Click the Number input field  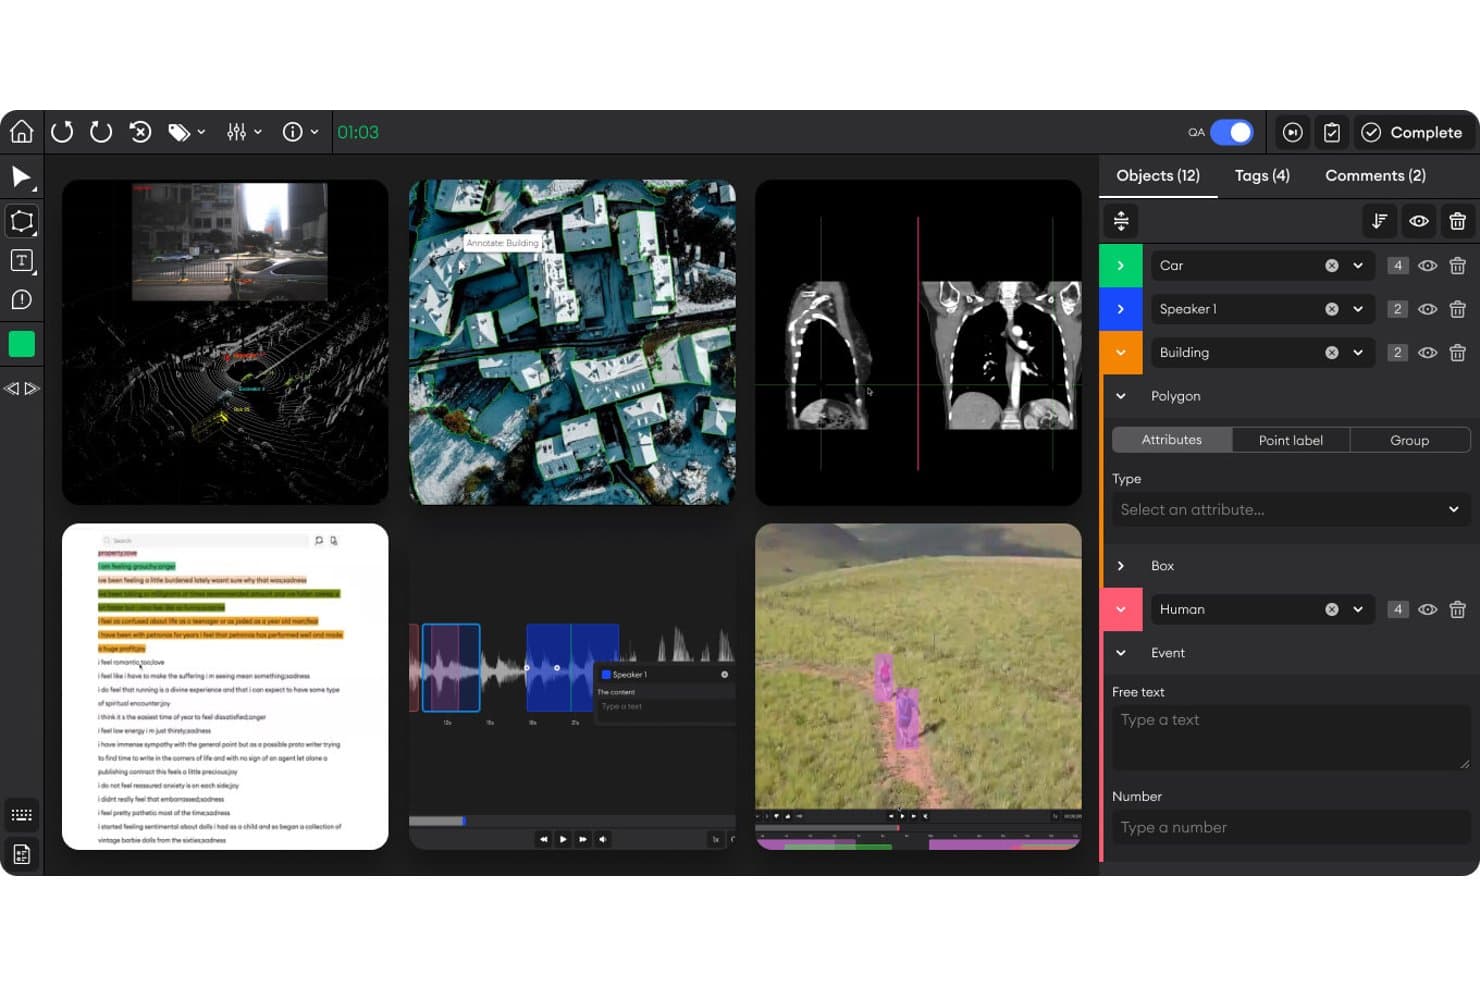point(1291,828)
